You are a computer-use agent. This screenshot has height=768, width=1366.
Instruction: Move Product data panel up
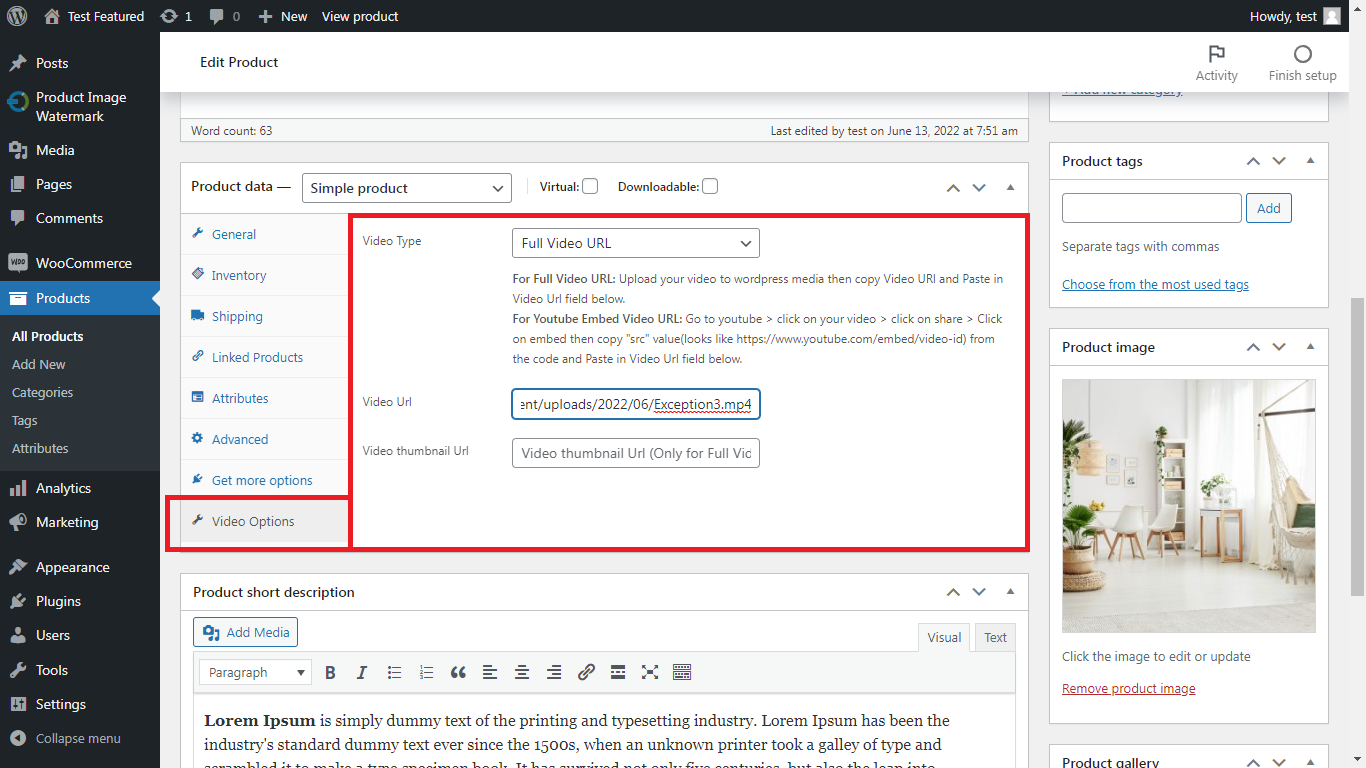click(953, 187)
